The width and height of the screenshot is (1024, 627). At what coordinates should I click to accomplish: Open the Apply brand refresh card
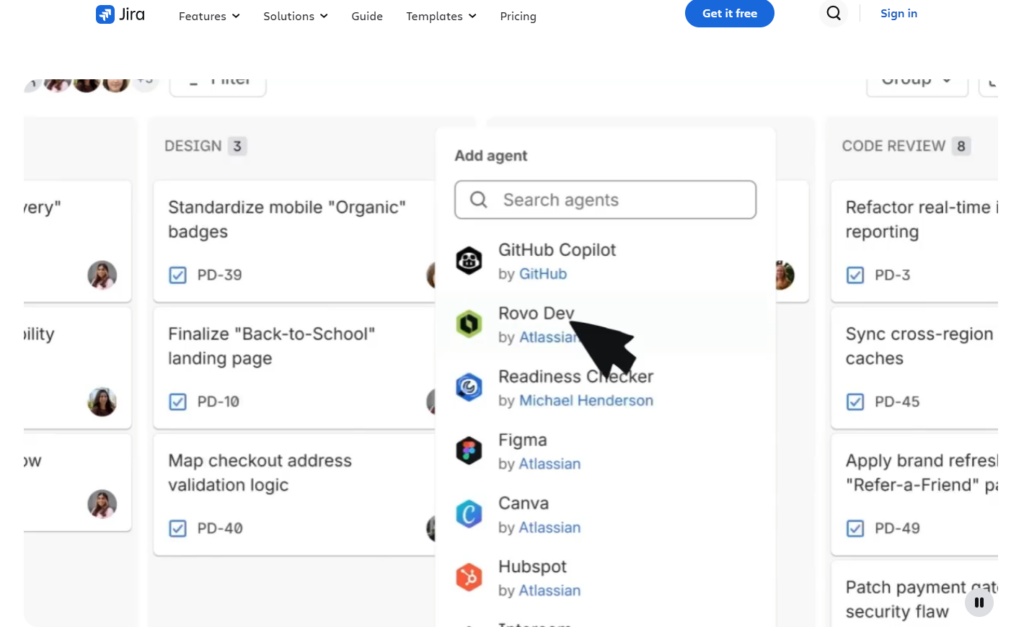point(914,494)
